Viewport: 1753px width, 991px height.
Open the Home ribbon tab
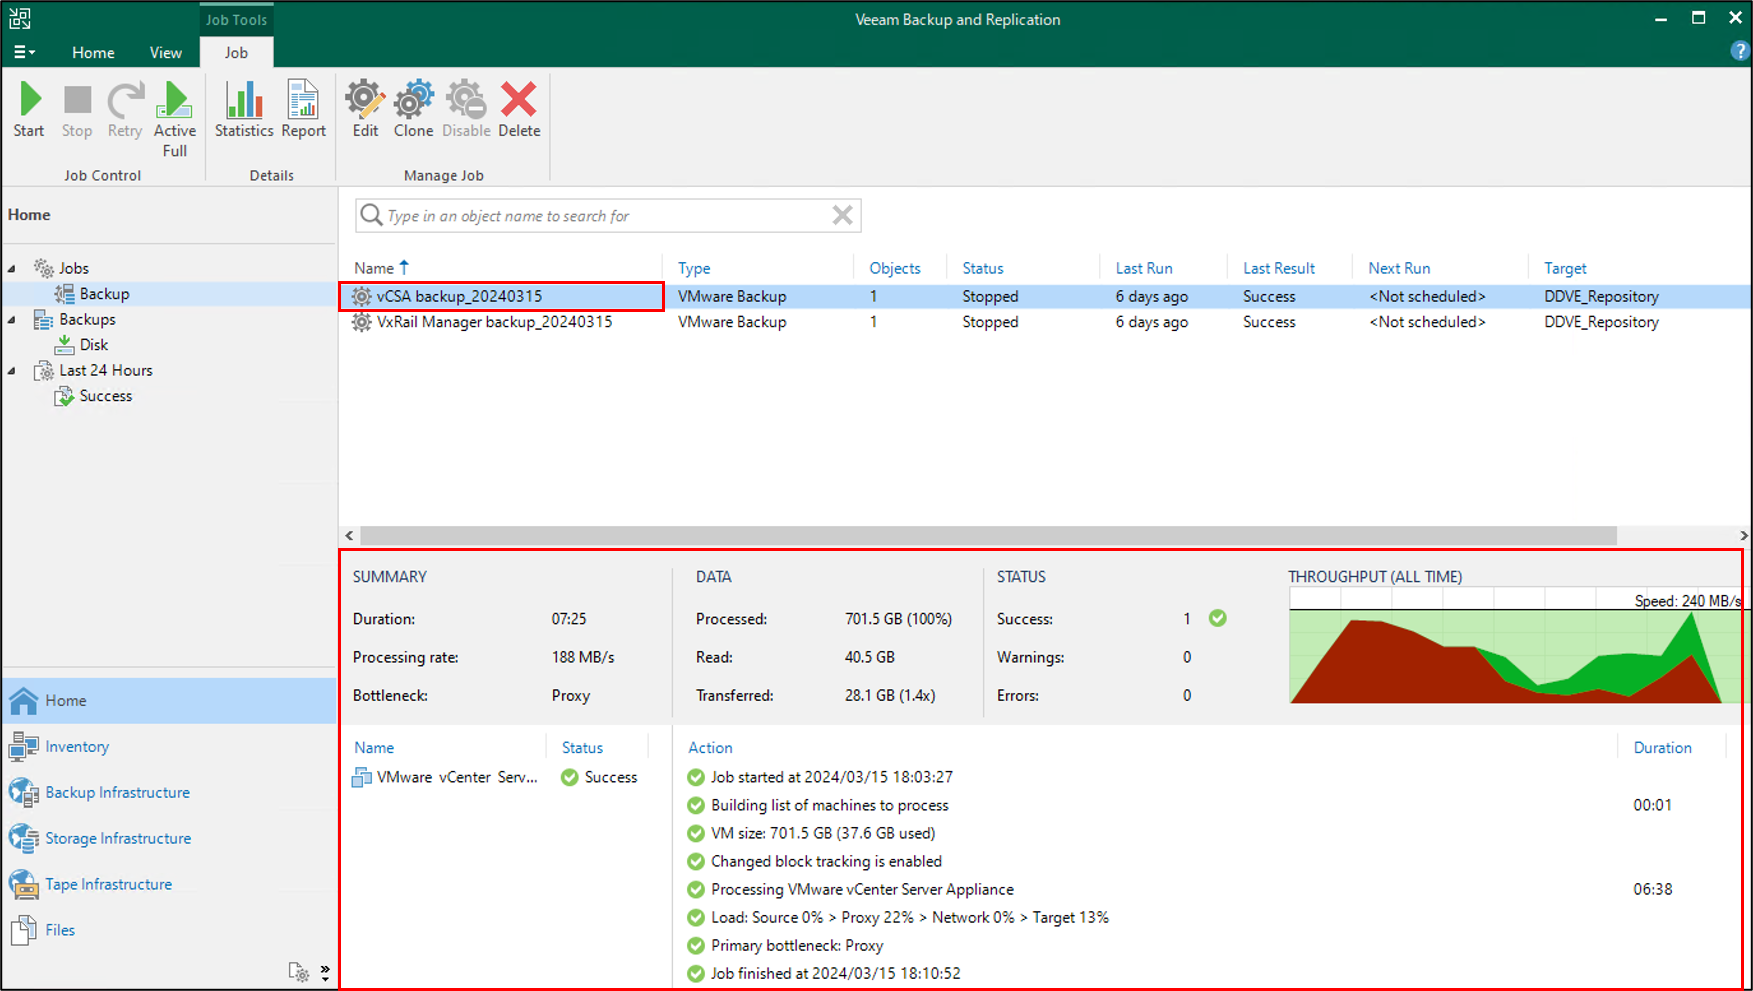(x=93, y=52)
